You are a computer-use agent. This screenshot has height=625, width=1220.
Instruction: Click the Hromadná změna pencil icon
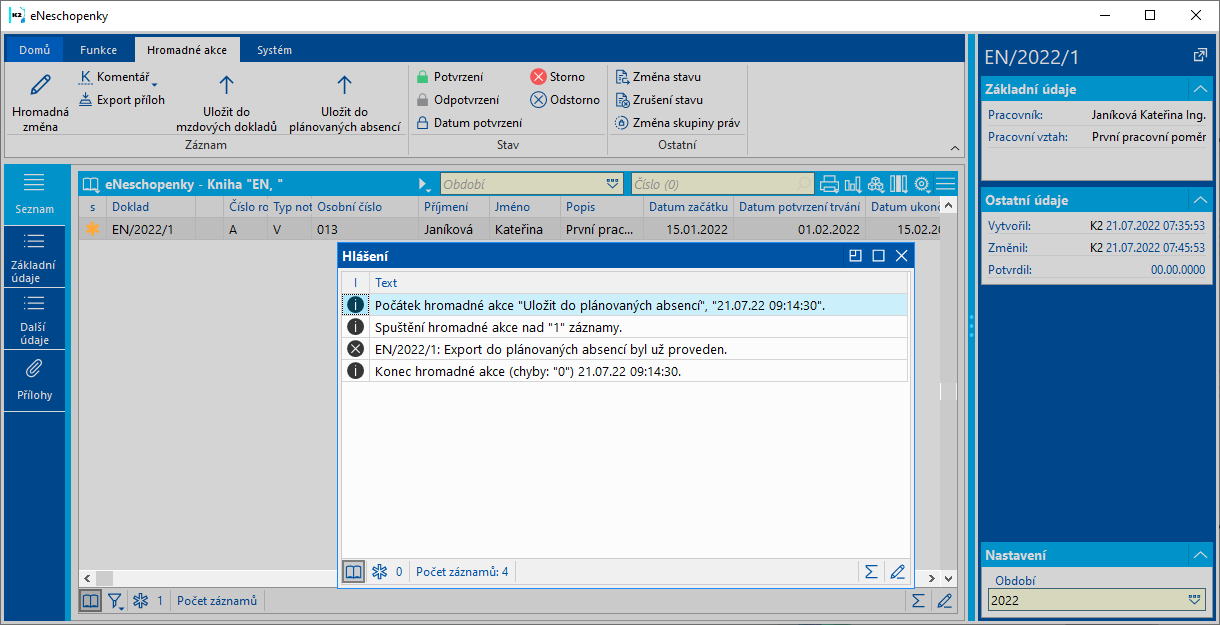tap(40, 85)
